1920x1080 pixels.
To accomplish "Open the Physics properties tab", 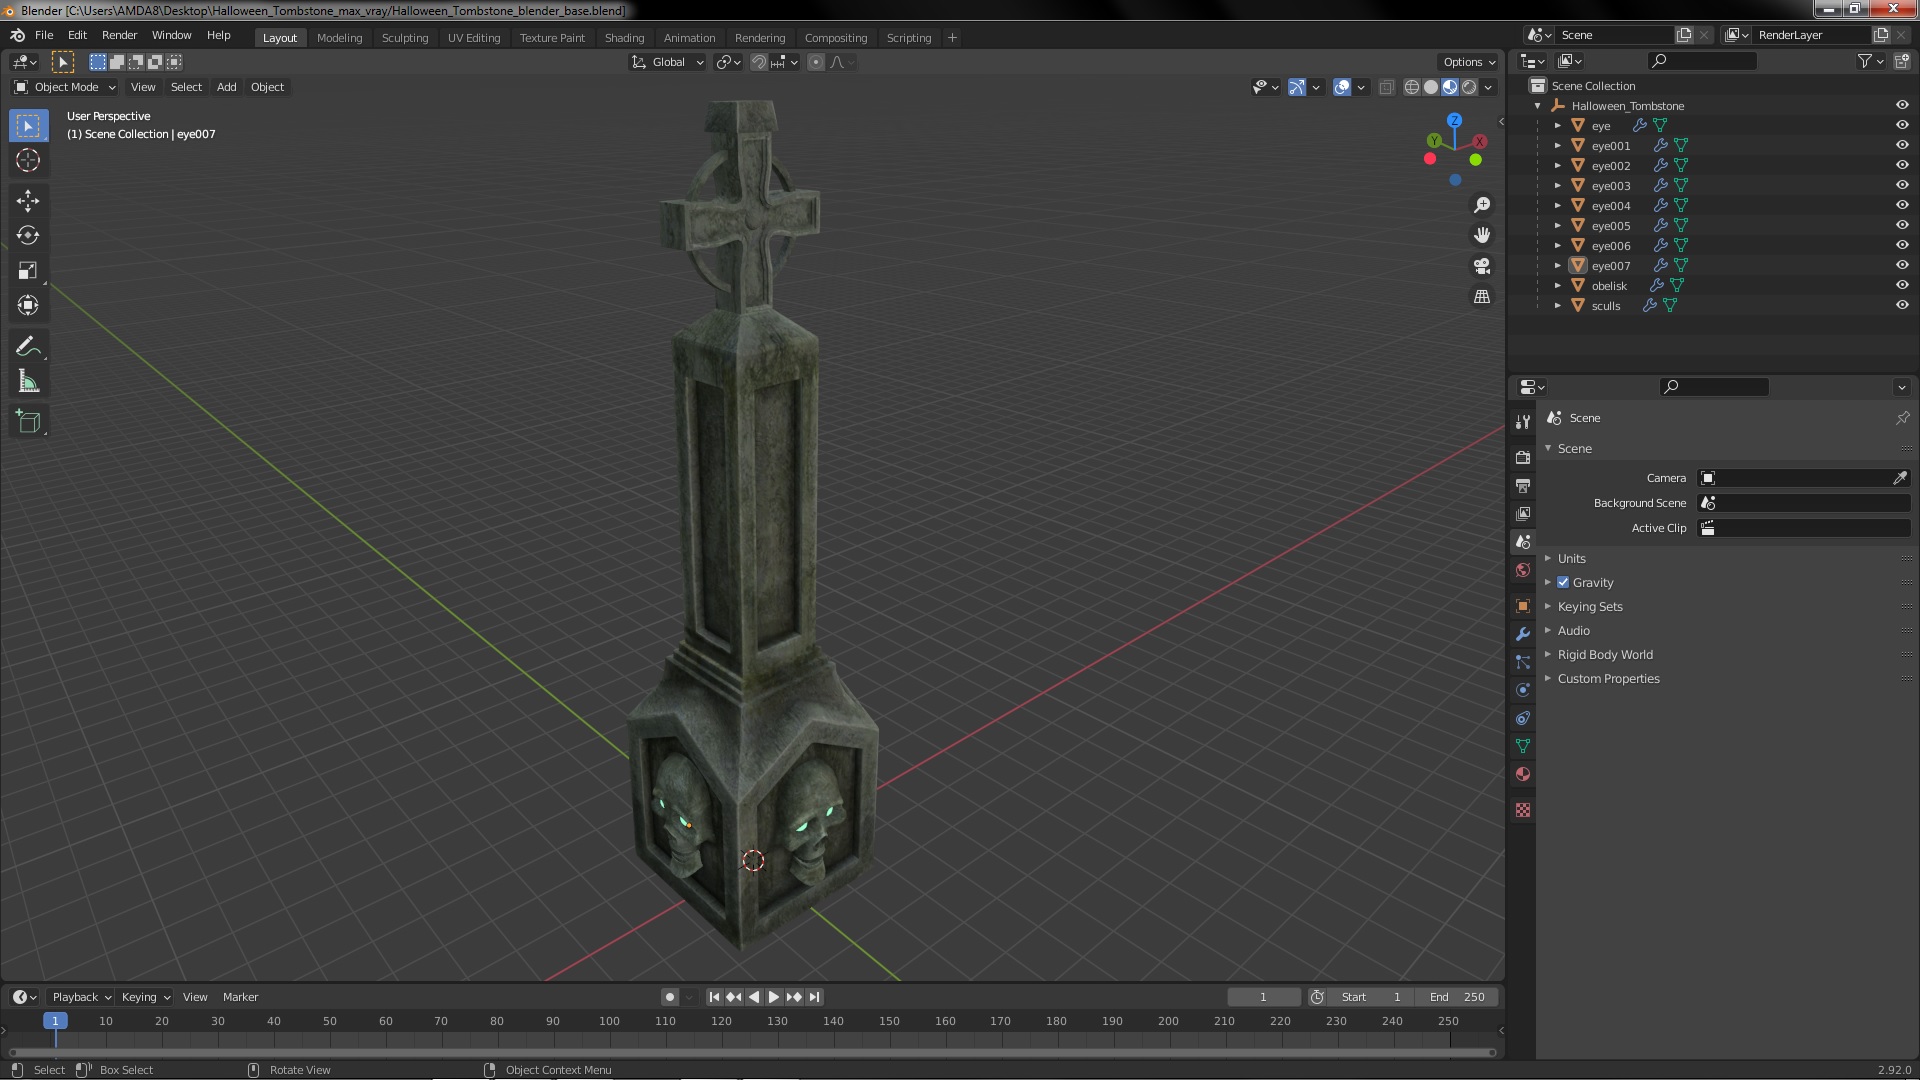I will pyautogui.click(x=1523, y=690).
